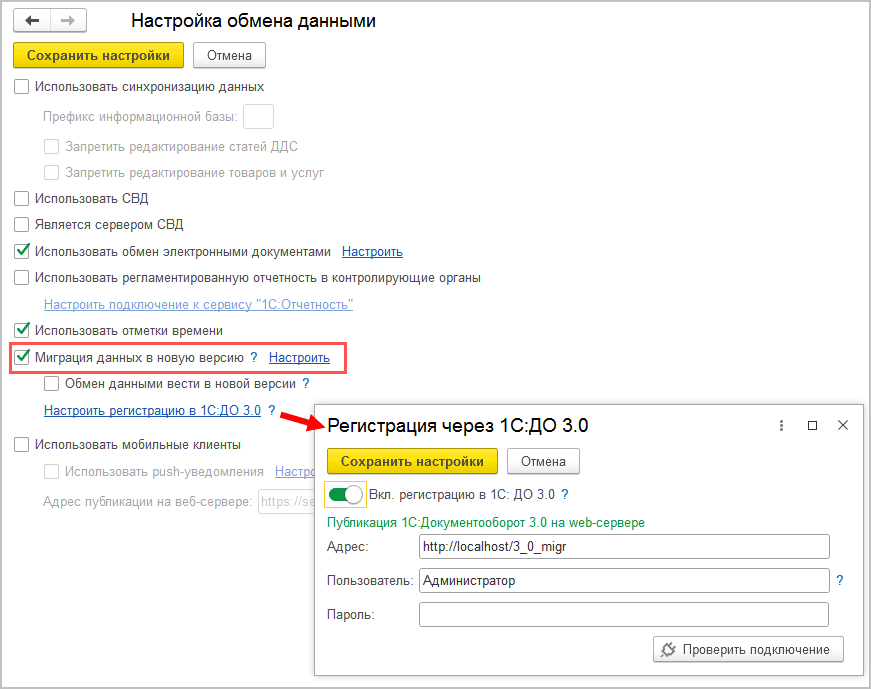Switch off Вкл. регистрацию в 1С: ДО 3.0 toggle
This screenshot has height=689, width=871.
[x=346, y=495]
